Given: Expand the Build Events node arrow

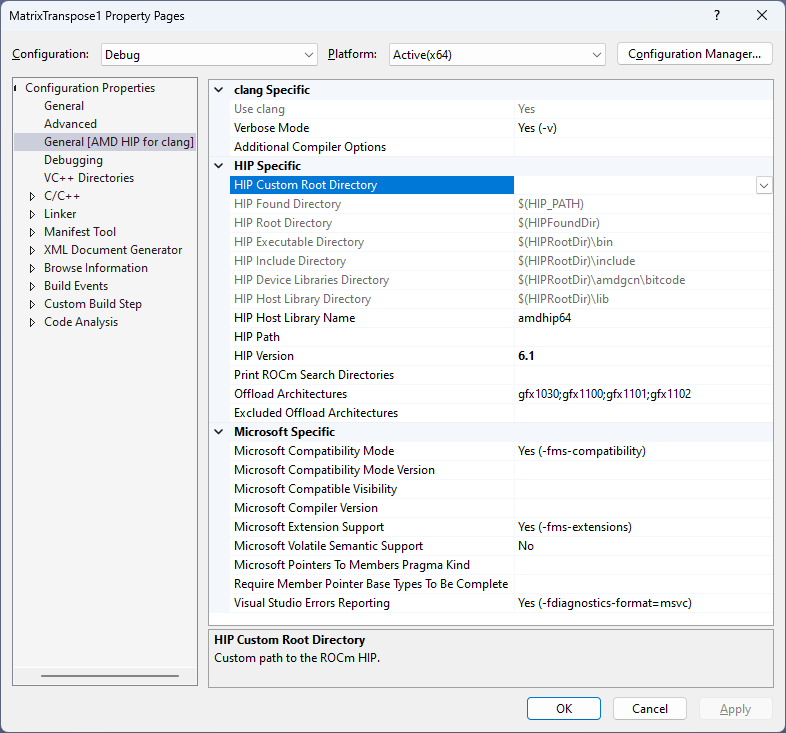Looking at the screenshot, I should [x=33, y=286].
